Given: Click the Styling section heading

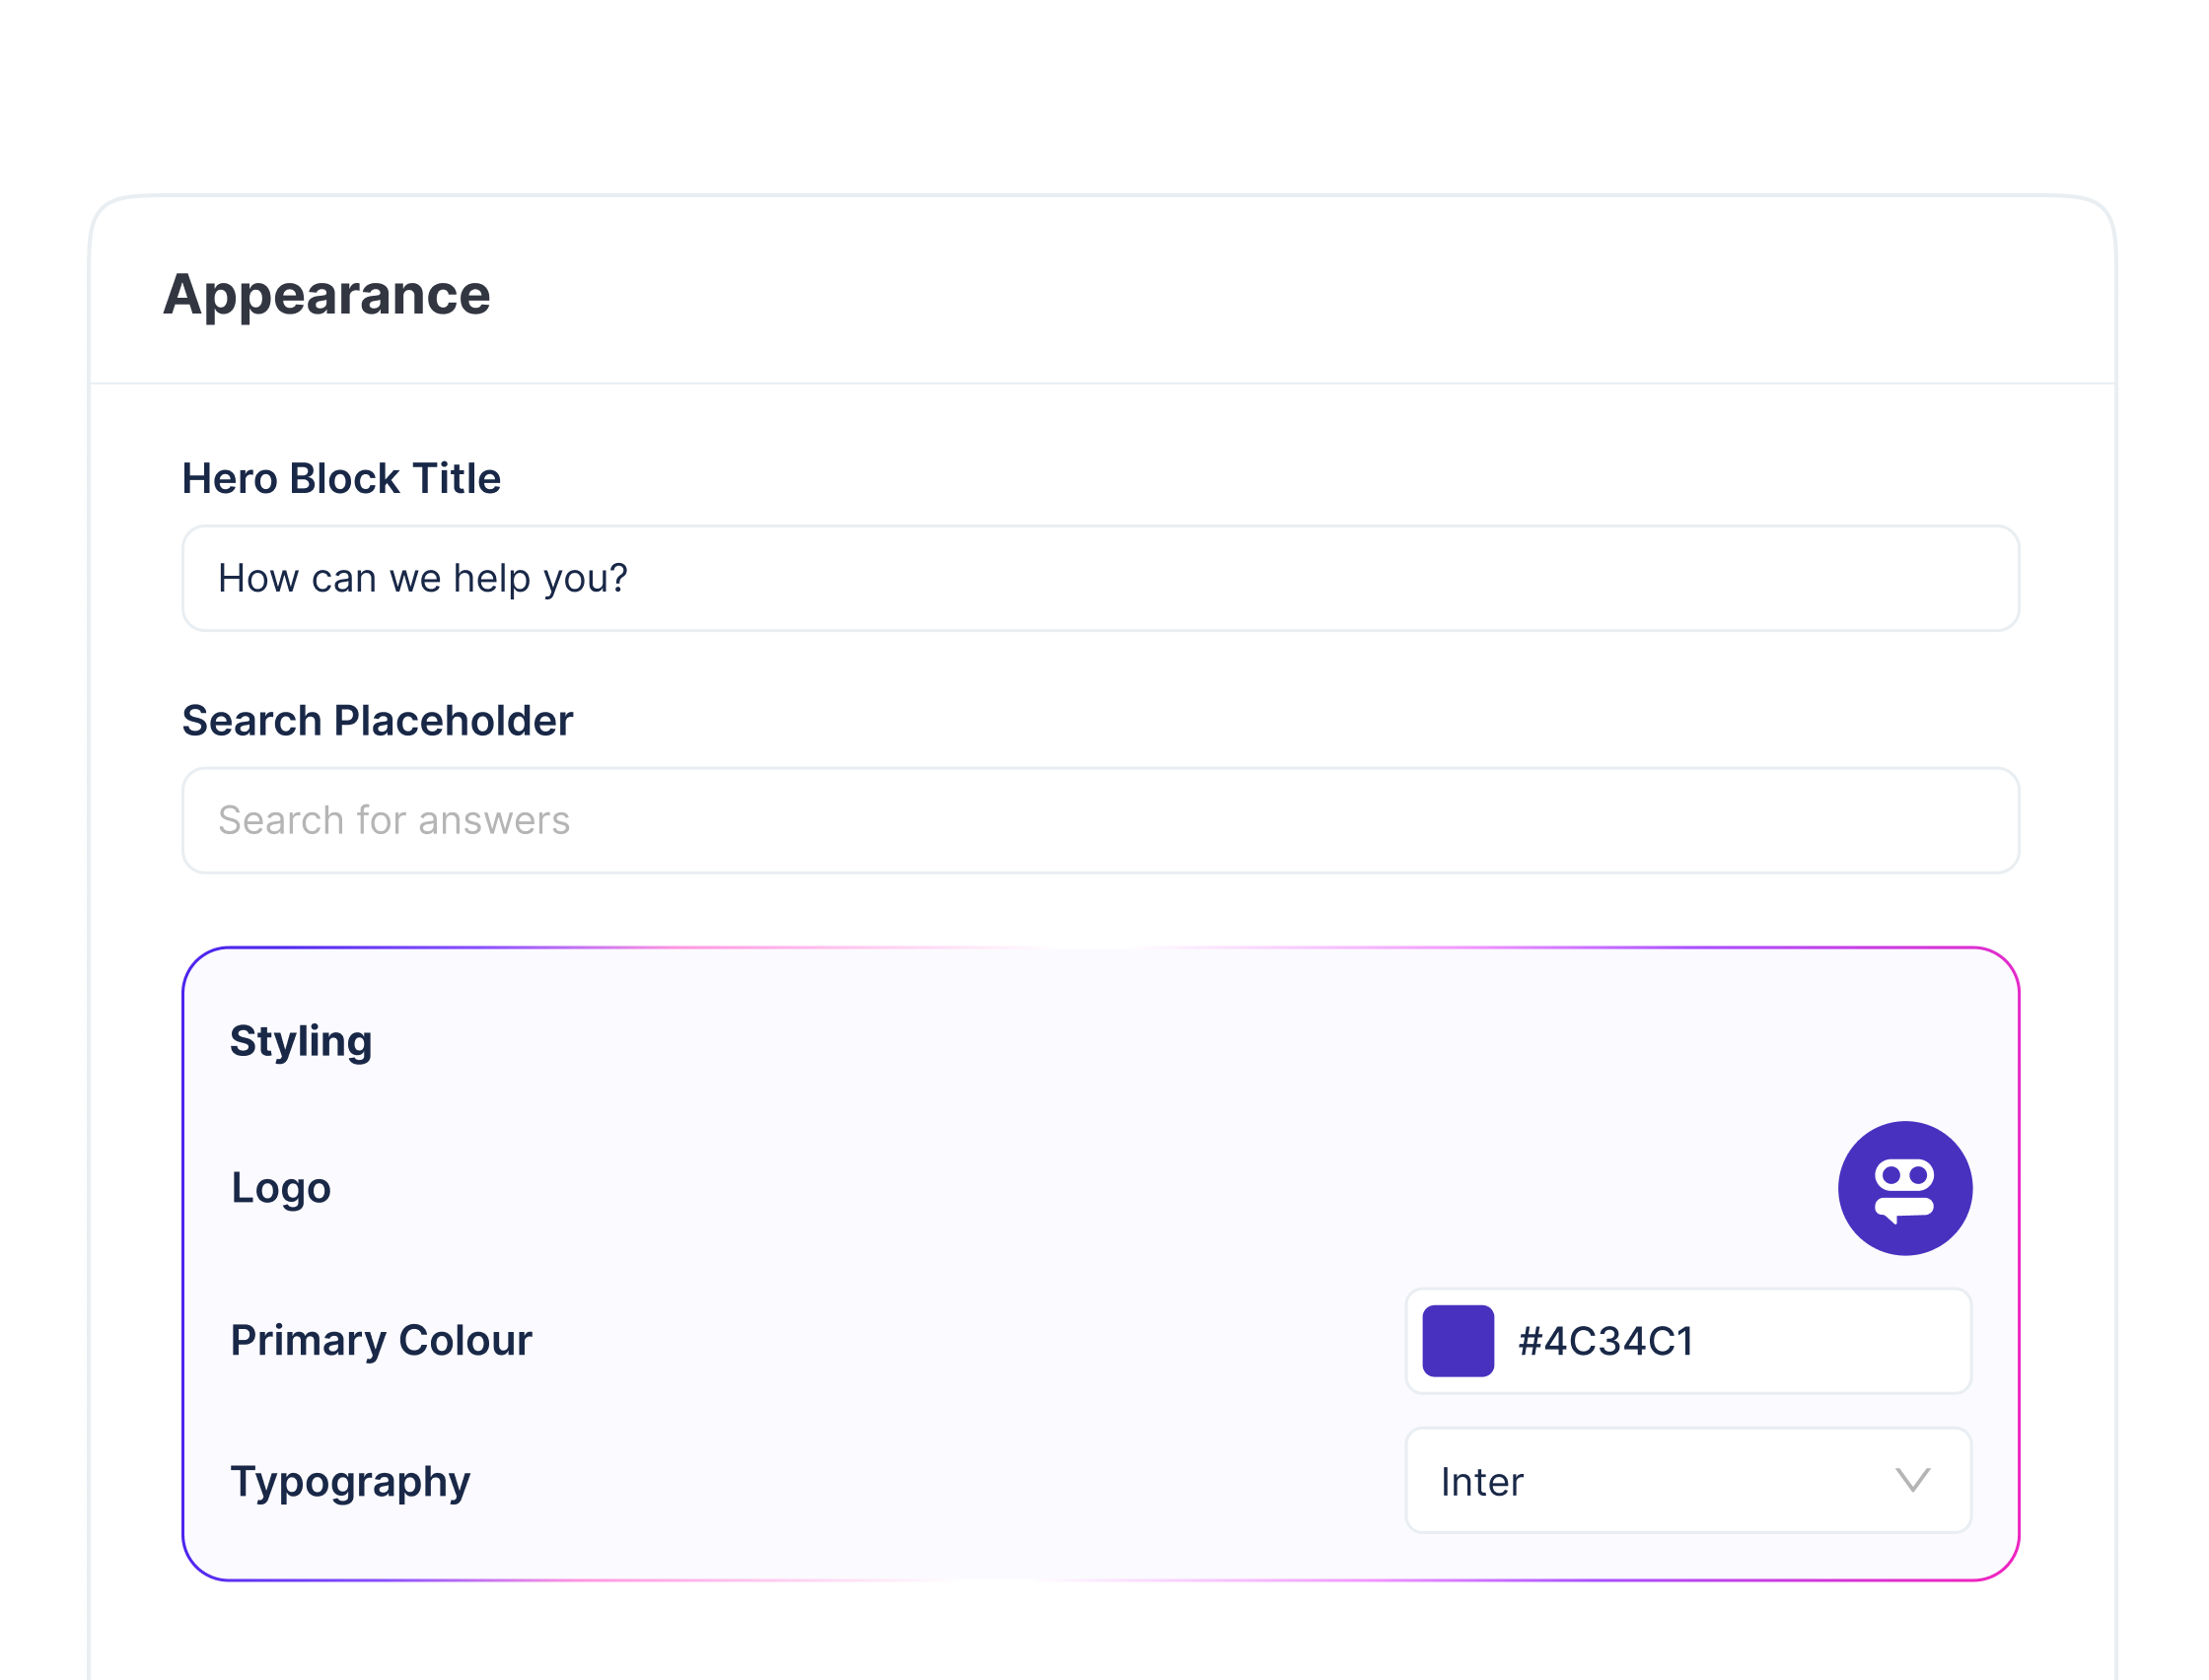Looking at the screenshot, I should pos(301,1041).
